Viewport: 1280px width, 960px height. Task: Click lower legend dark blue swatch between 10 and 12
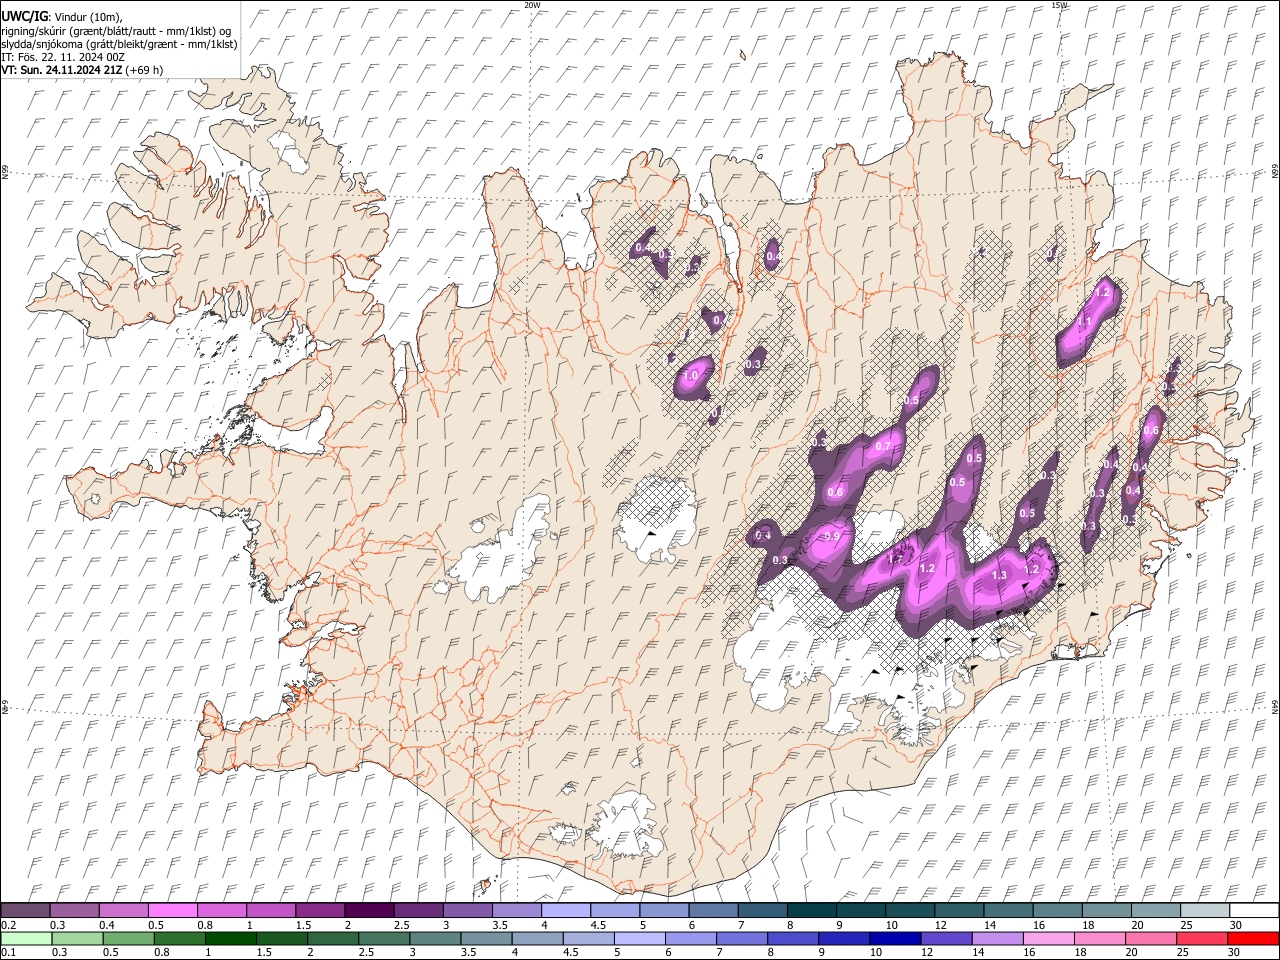(x=895, y=938)
